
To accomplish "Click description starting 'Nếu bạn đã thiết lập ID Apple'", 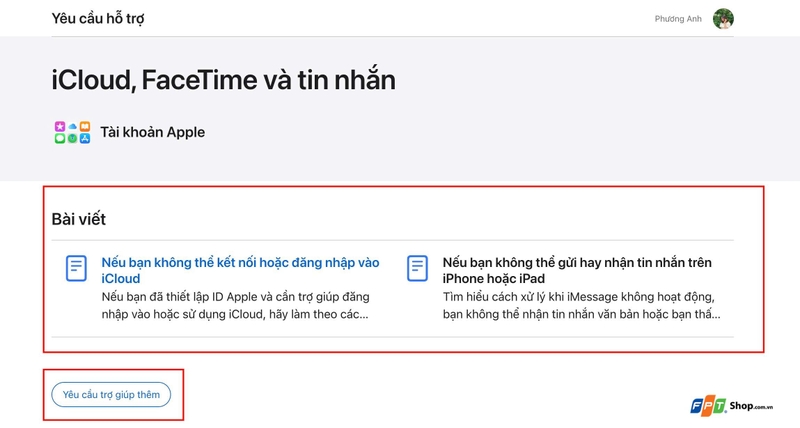I will click(x=235, y=306).
